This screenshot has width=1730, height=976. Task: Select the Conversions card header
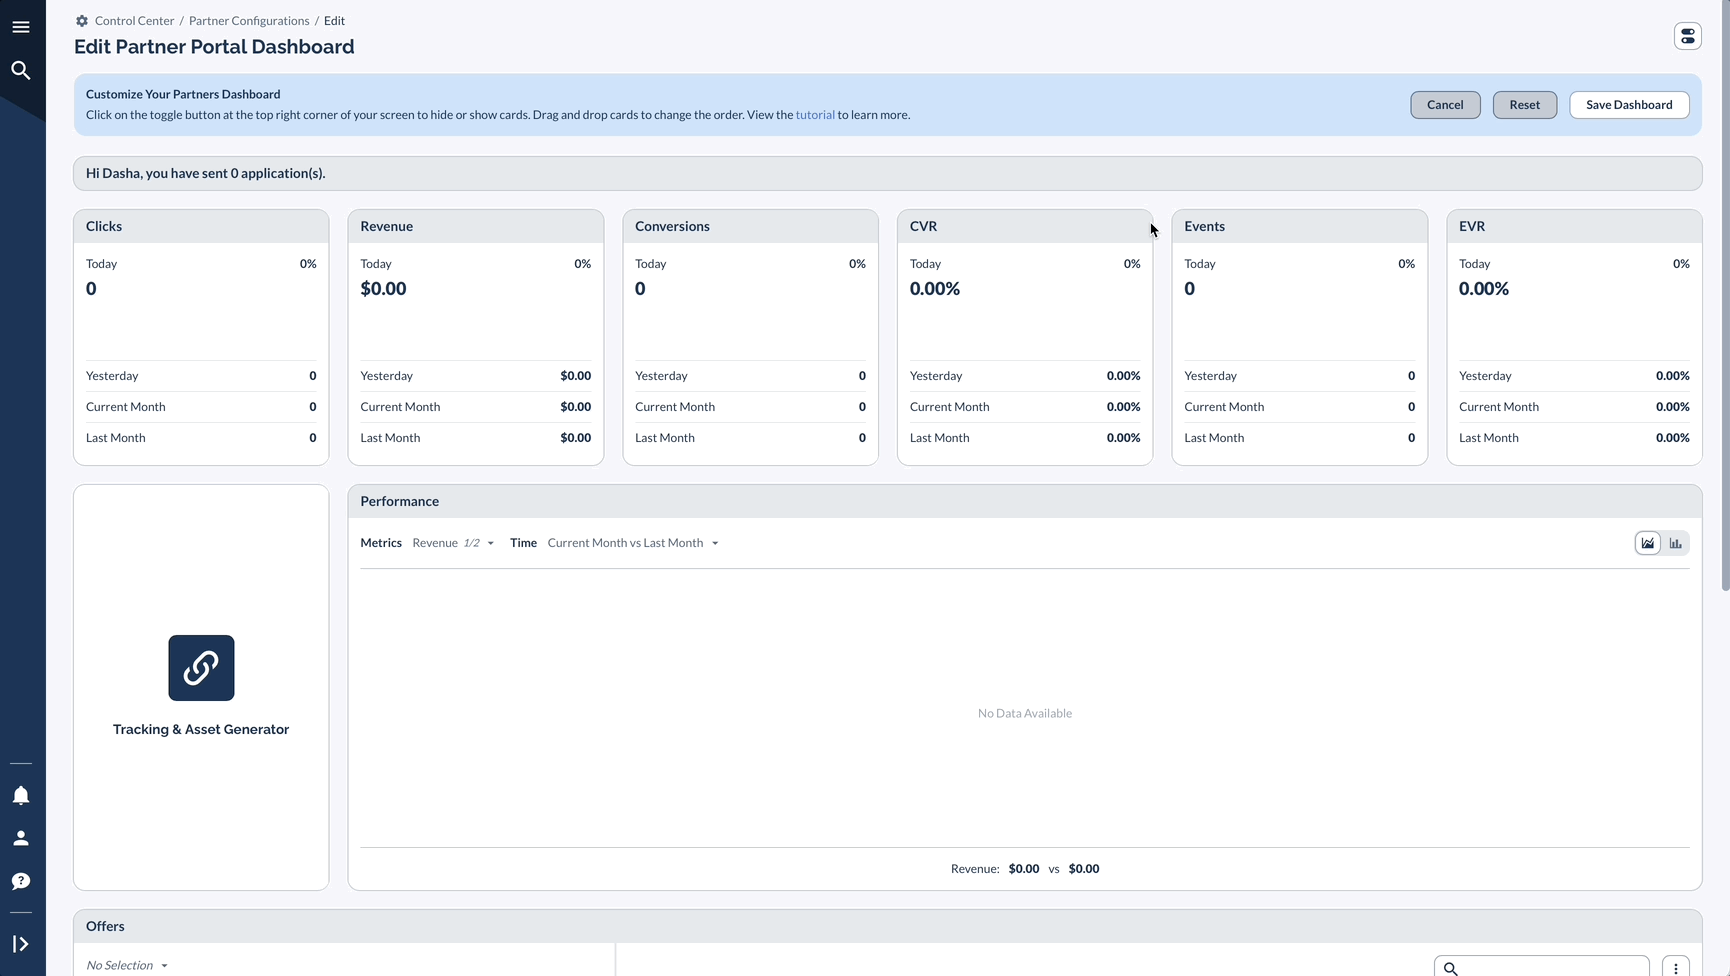point(750,226)
